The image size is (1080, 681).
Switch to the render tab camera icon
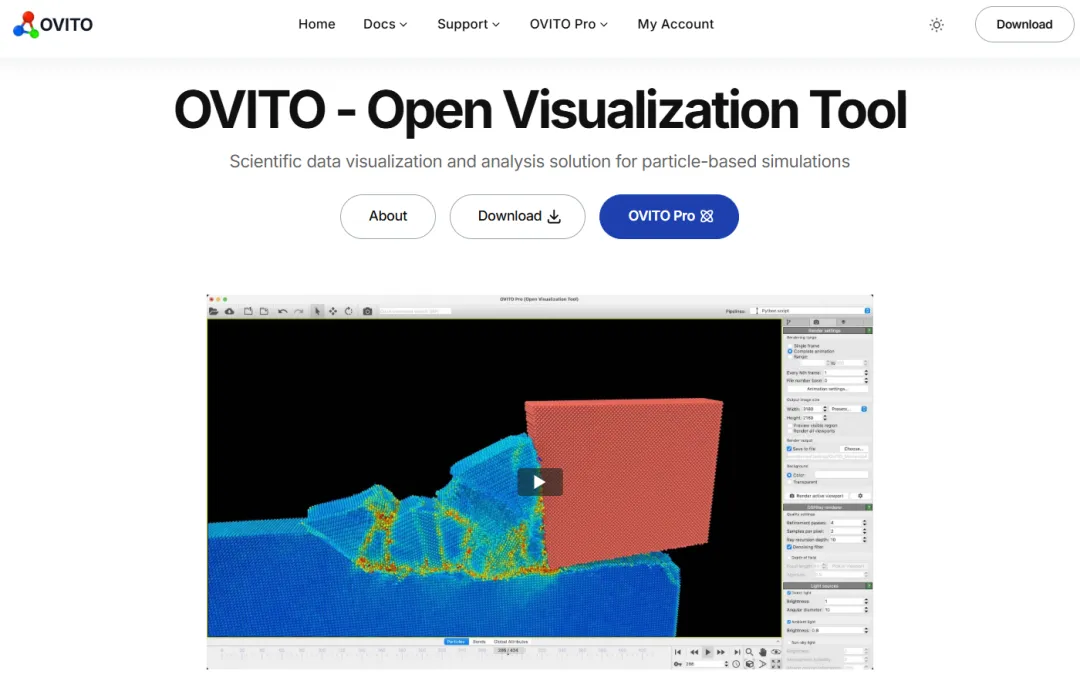[x=816, y=322]
